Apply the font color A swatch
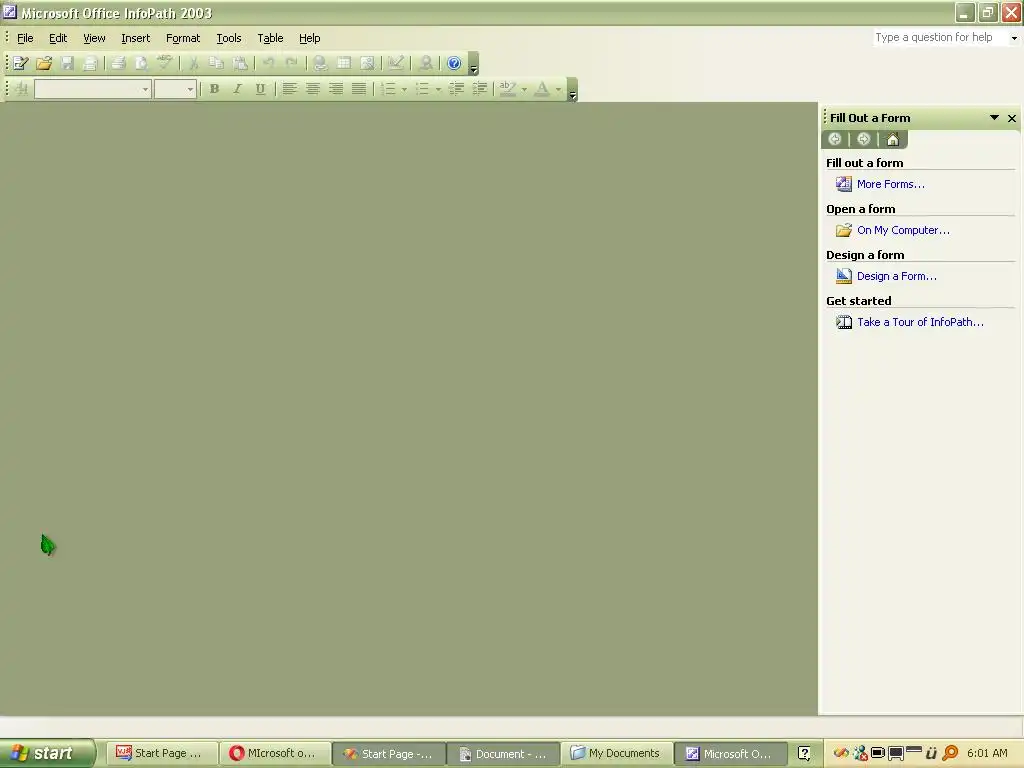1024x768 pixels. 542,89
